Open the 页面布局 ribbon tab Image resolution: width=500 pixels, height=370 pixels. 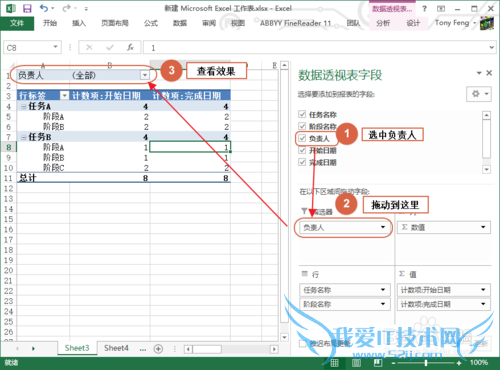[115, 23]
